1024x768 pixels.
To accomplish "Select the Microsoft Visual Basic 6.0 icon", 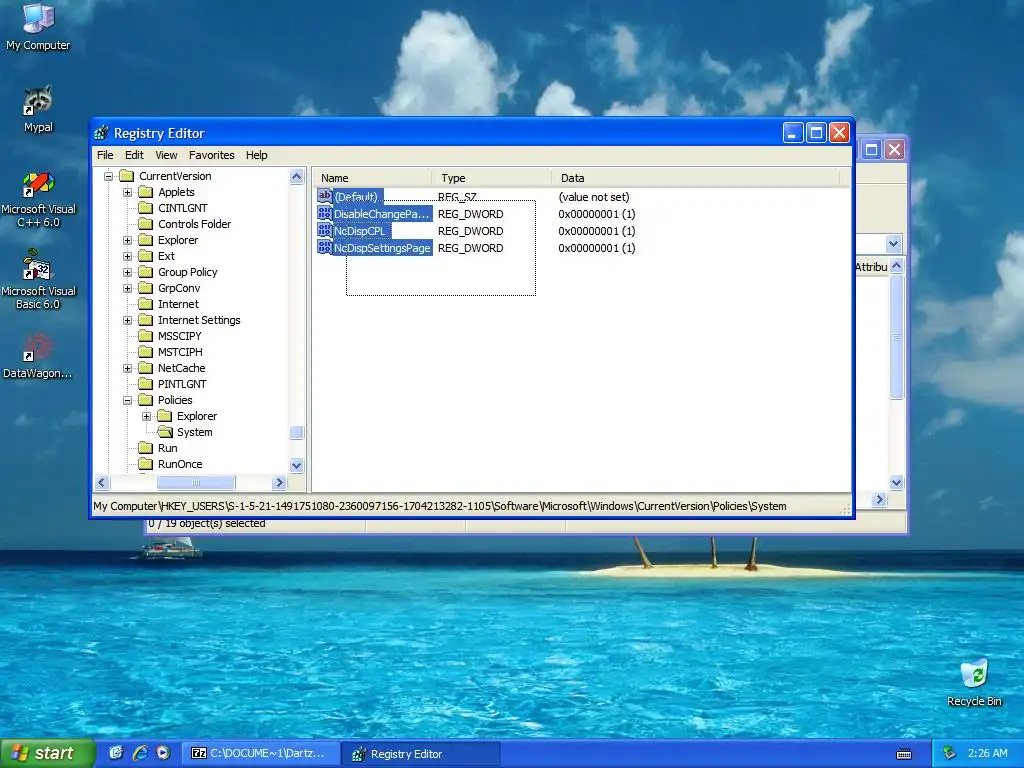I will (38, 280).
